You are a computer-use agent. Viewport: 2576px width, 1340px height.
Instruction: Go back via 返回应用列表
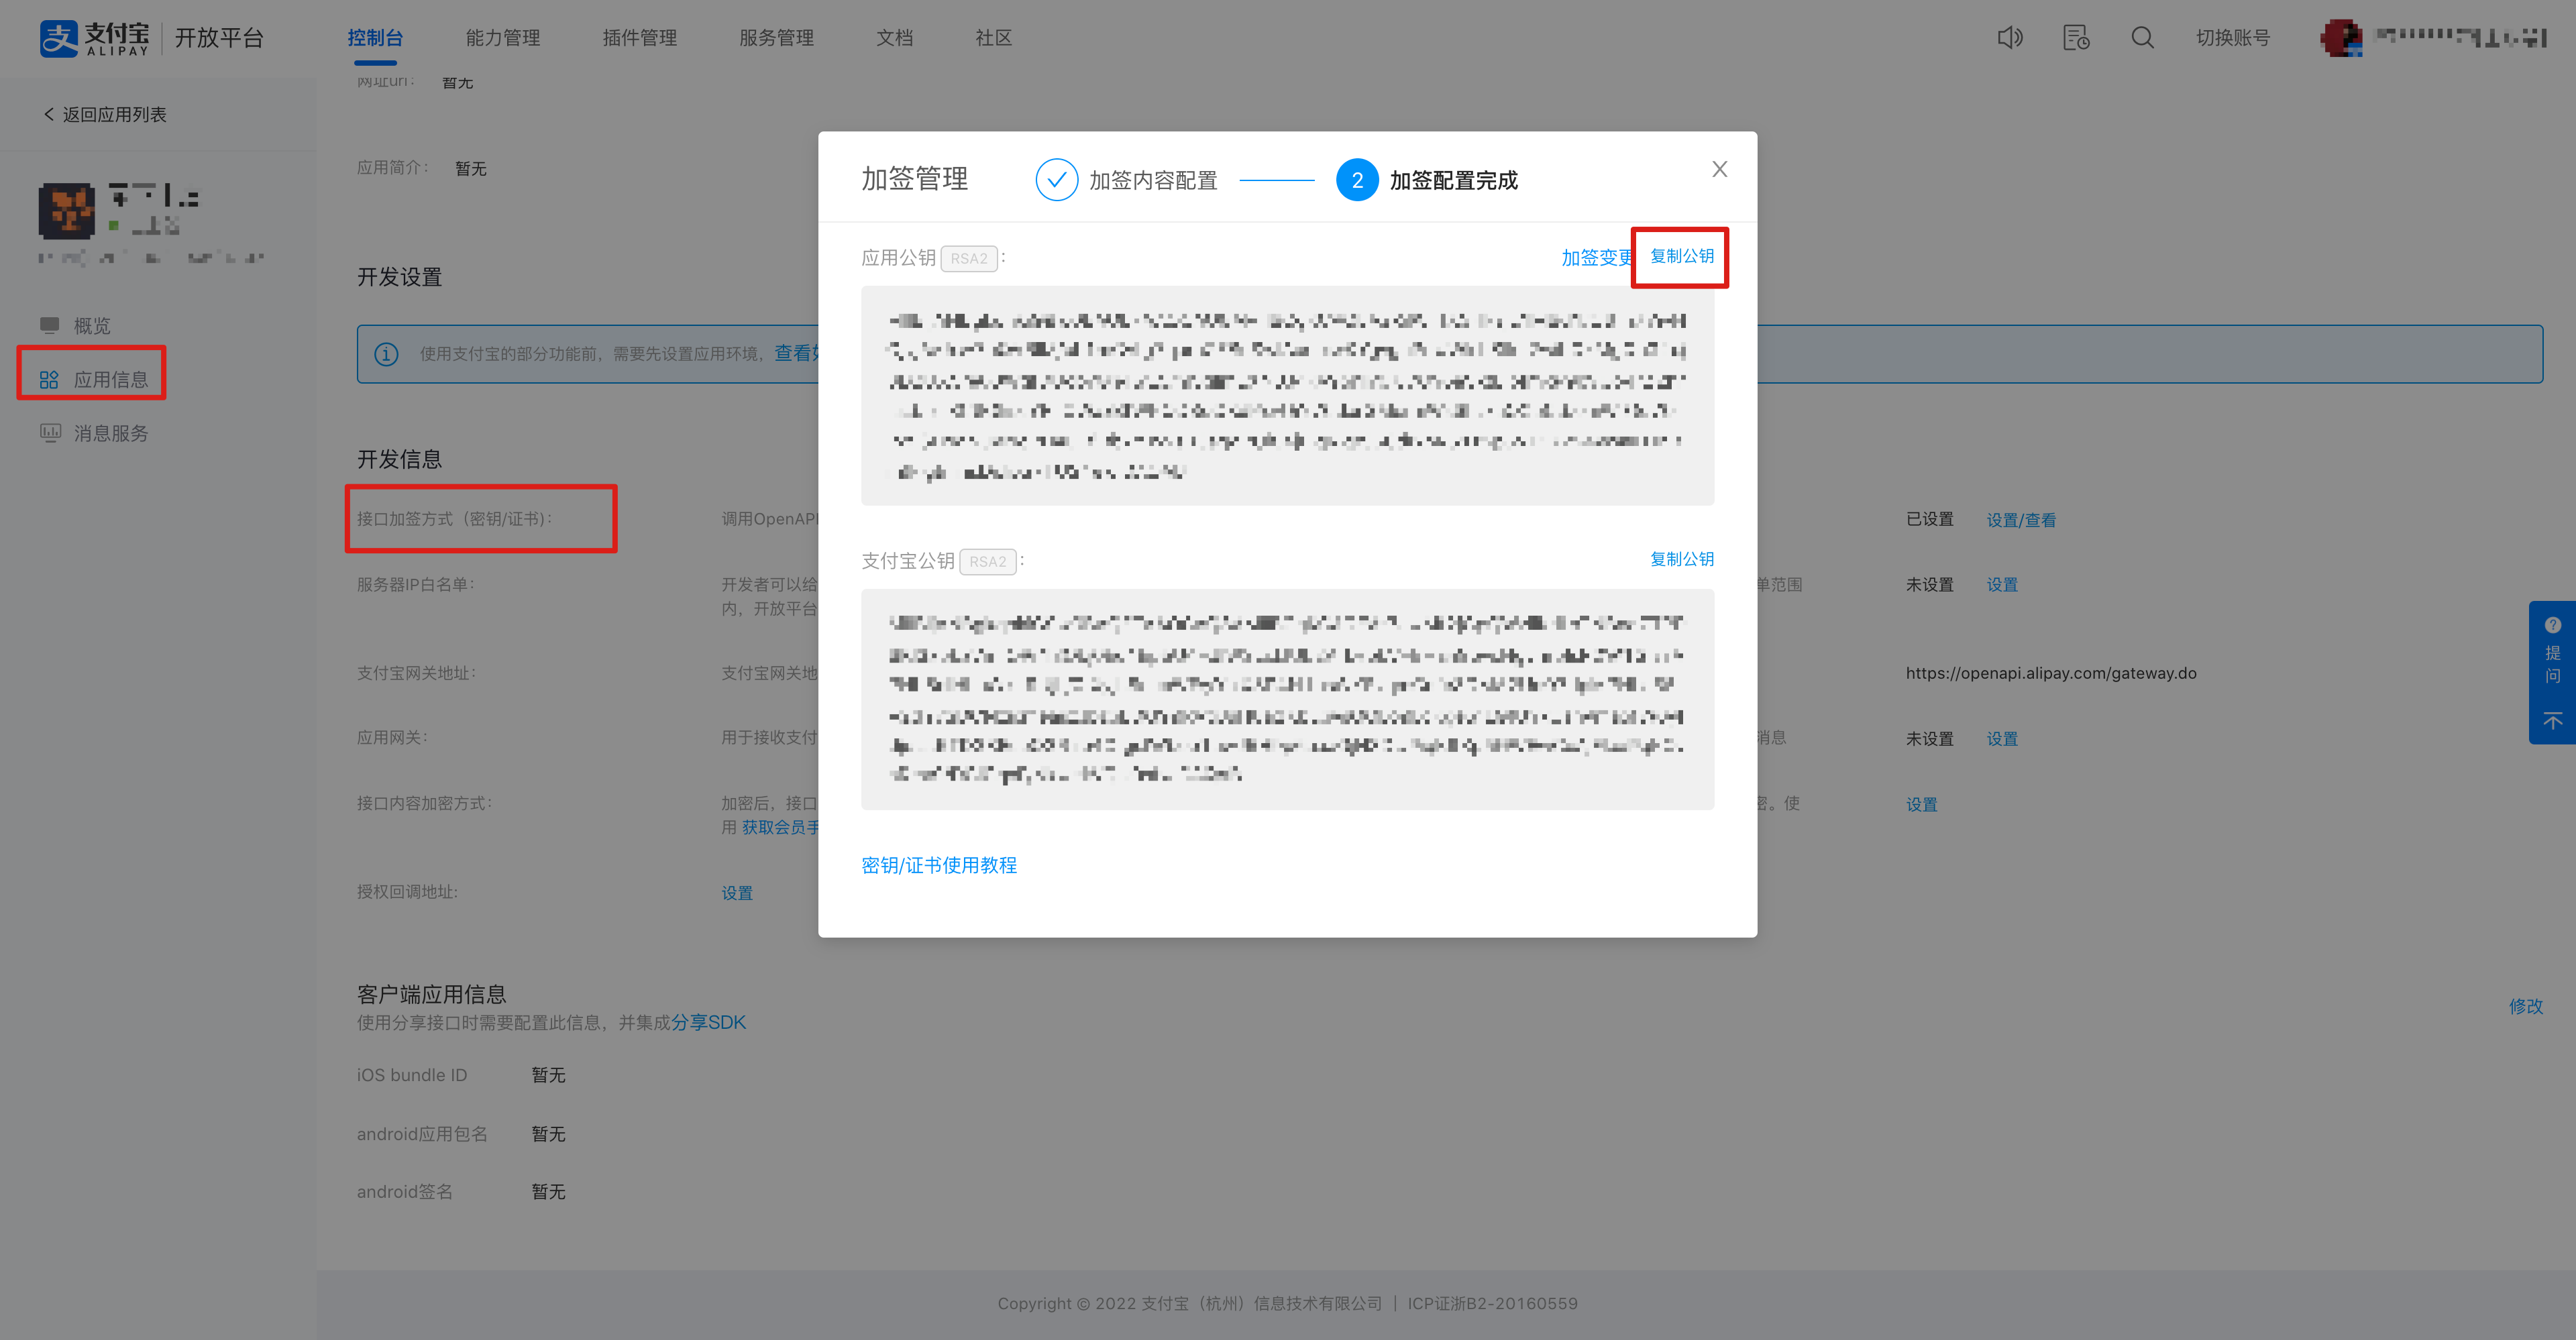(x=105, y=115)
